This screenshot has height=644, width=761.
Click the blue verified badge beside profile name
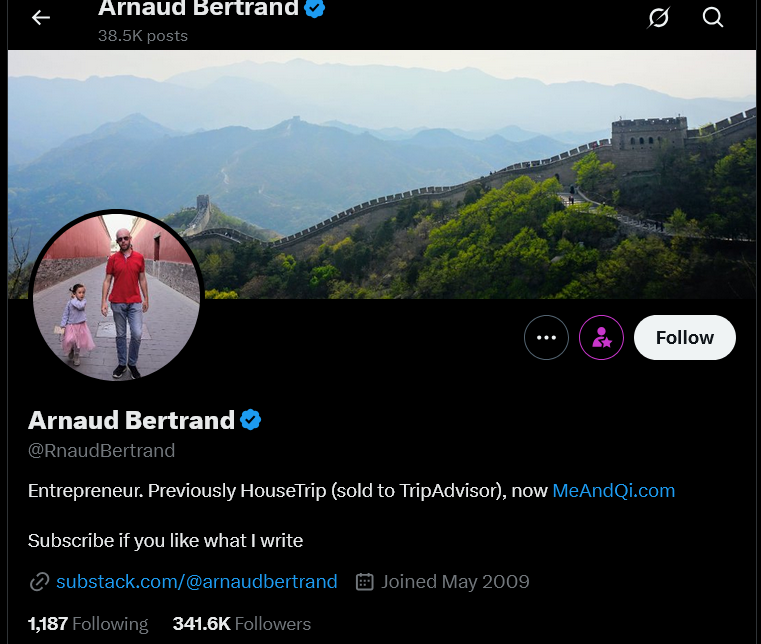point(250,420)
